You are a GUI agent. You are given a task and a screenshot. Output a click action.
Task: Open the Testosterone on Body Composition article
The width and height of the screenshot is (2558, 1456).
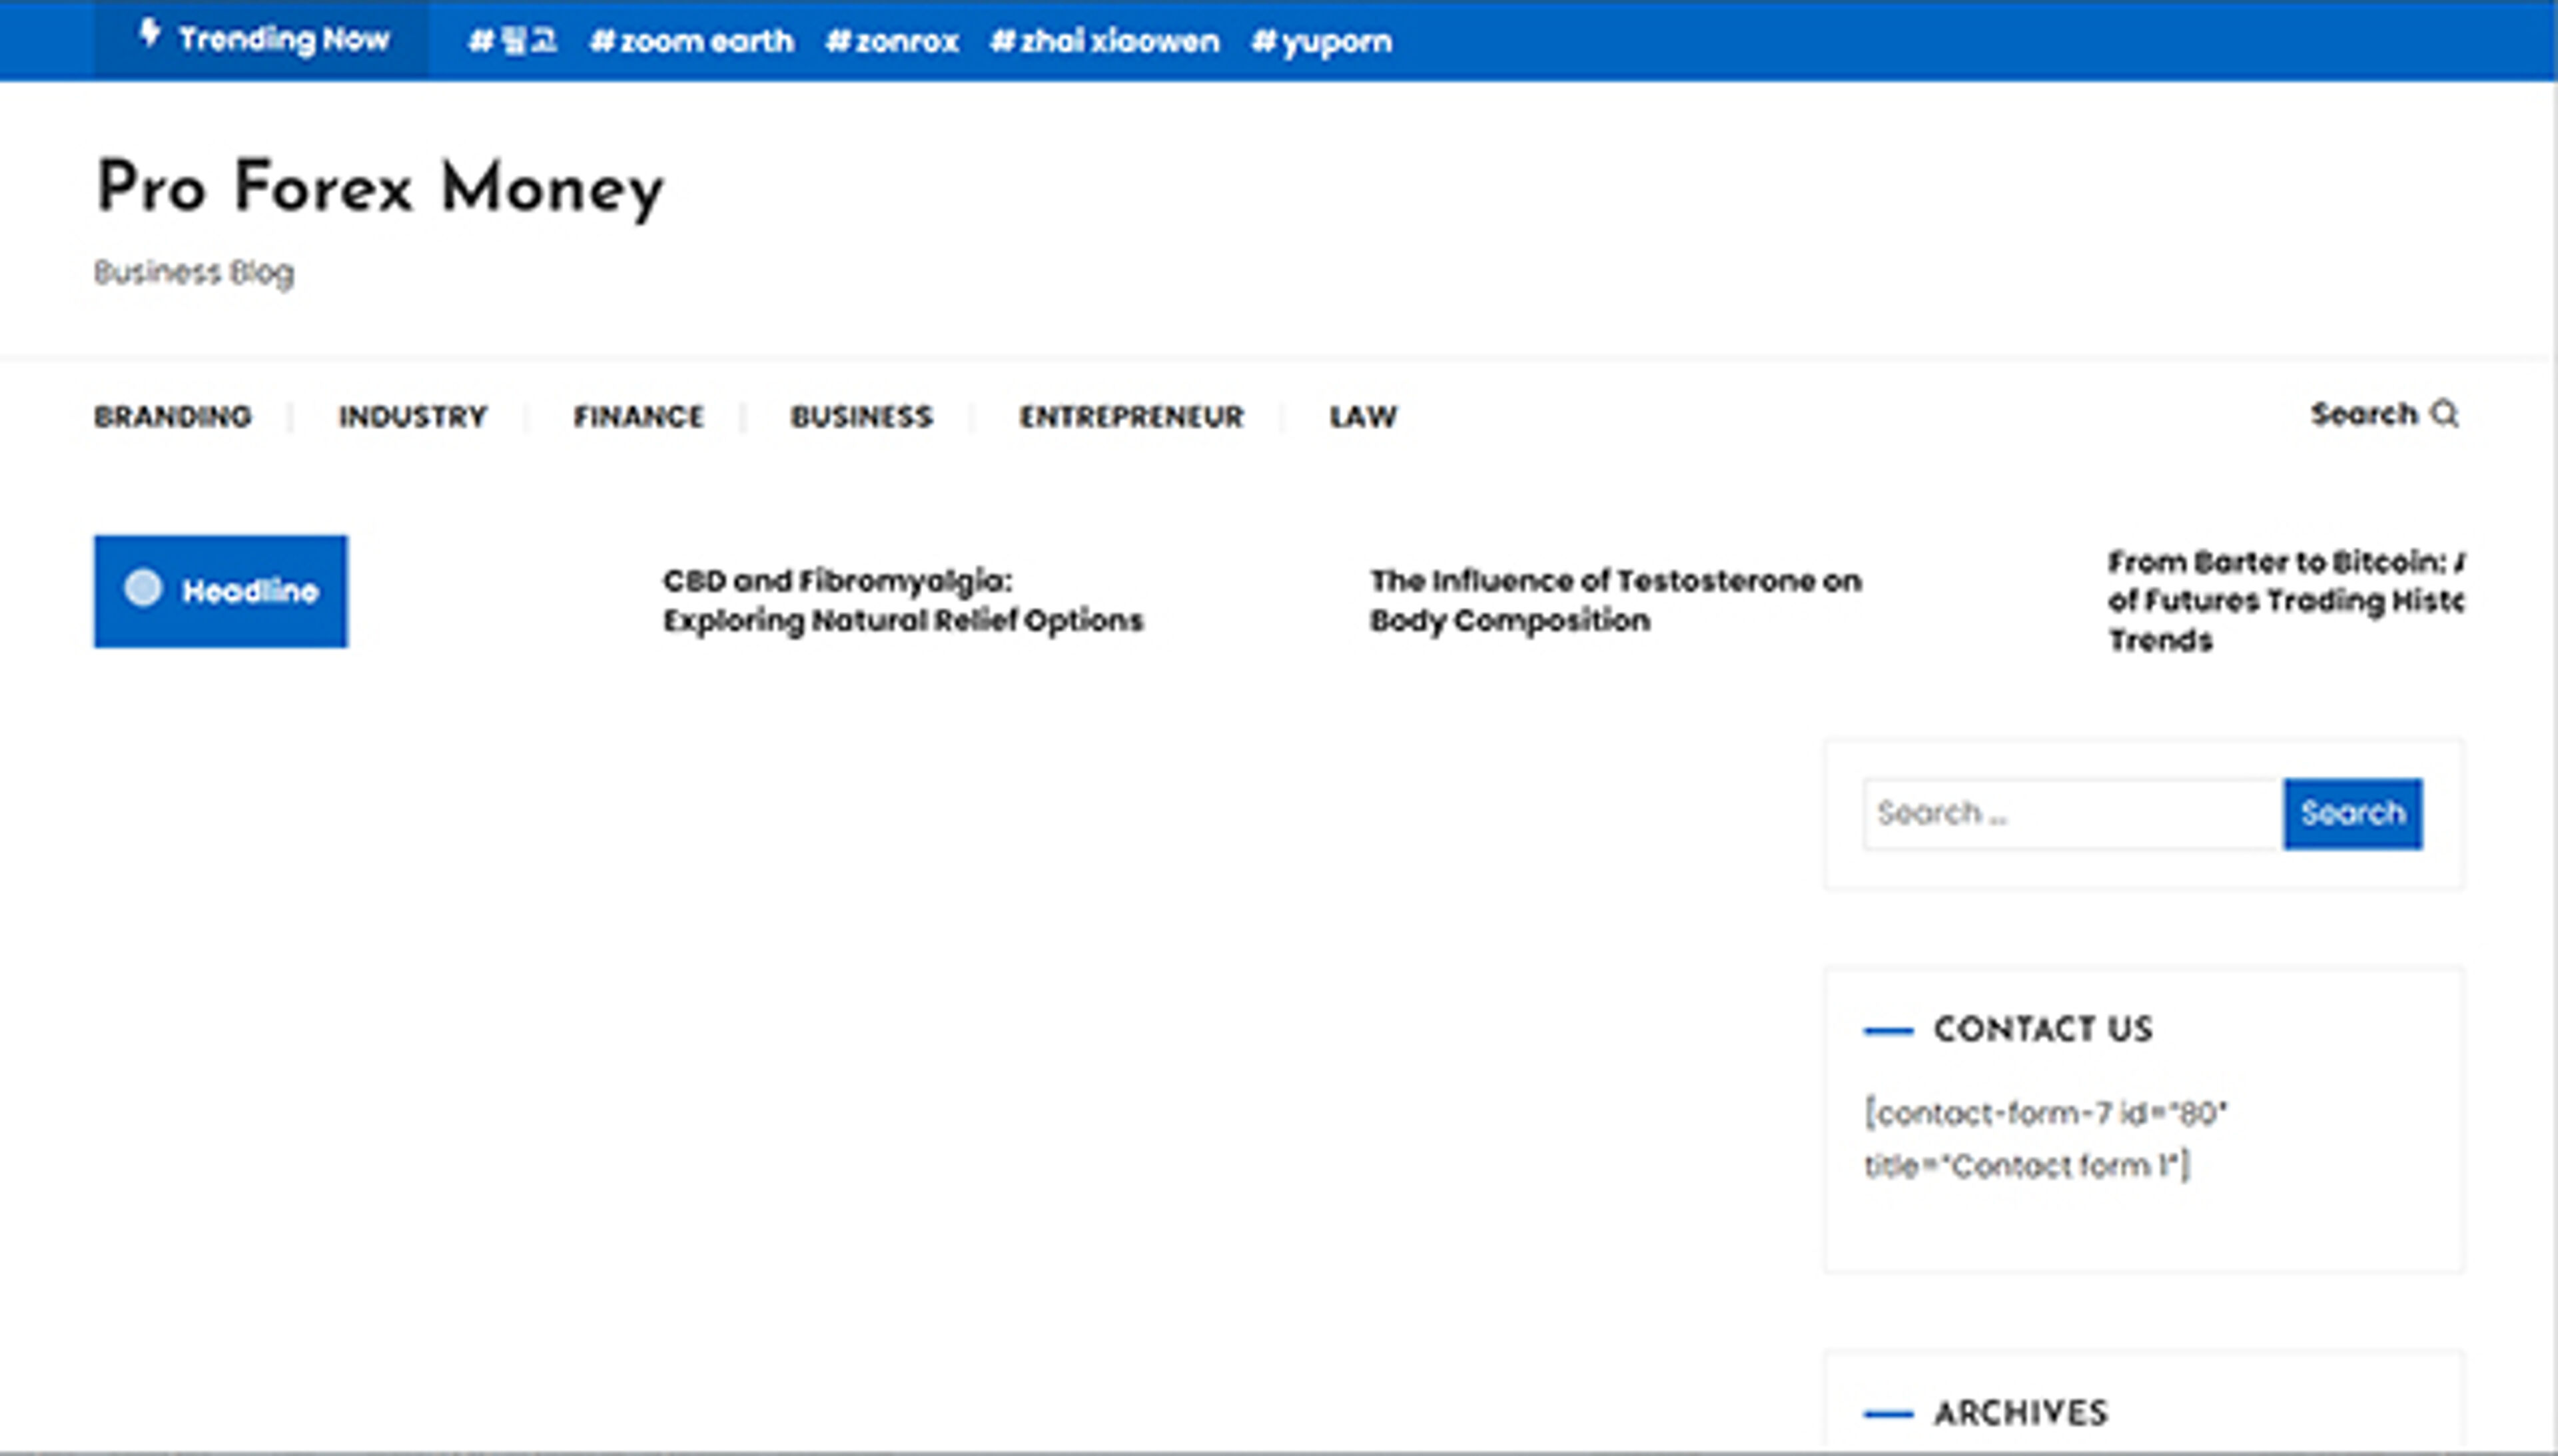pyautogui.click(x=1614, y=600)
